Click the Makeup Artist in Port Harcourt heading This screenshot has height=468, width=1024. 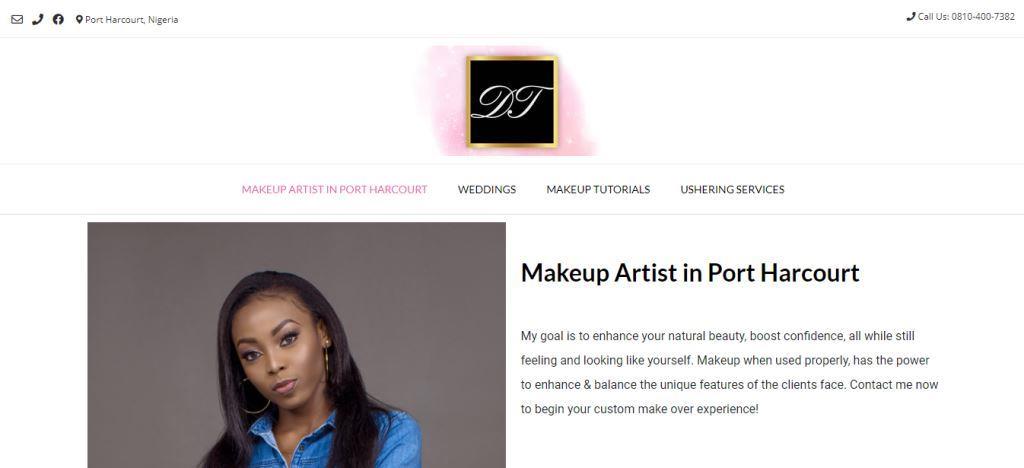tap(690, 273)
